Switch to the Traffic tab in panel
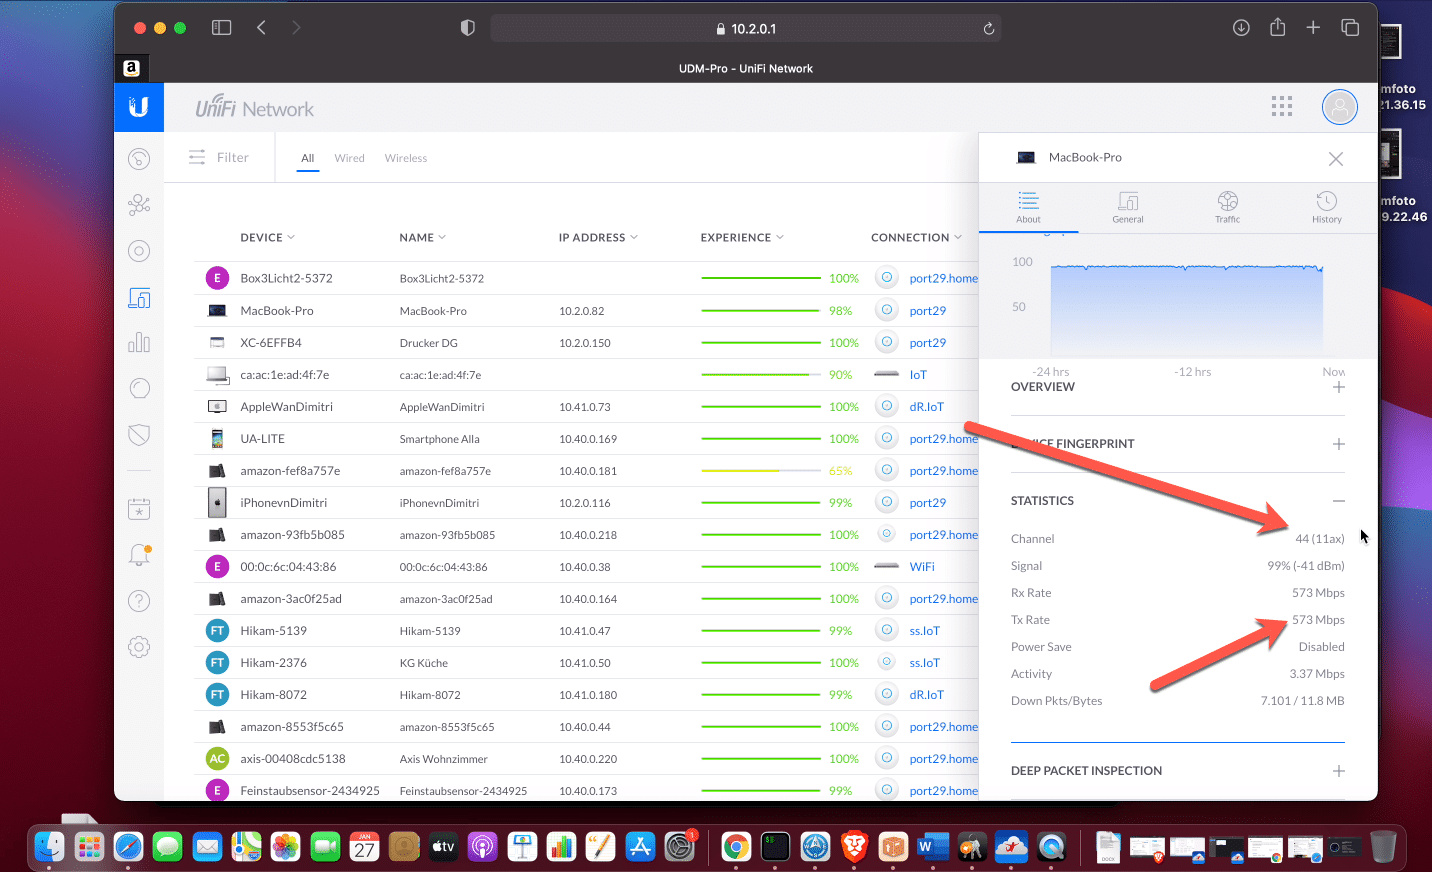 [1228, 207]
